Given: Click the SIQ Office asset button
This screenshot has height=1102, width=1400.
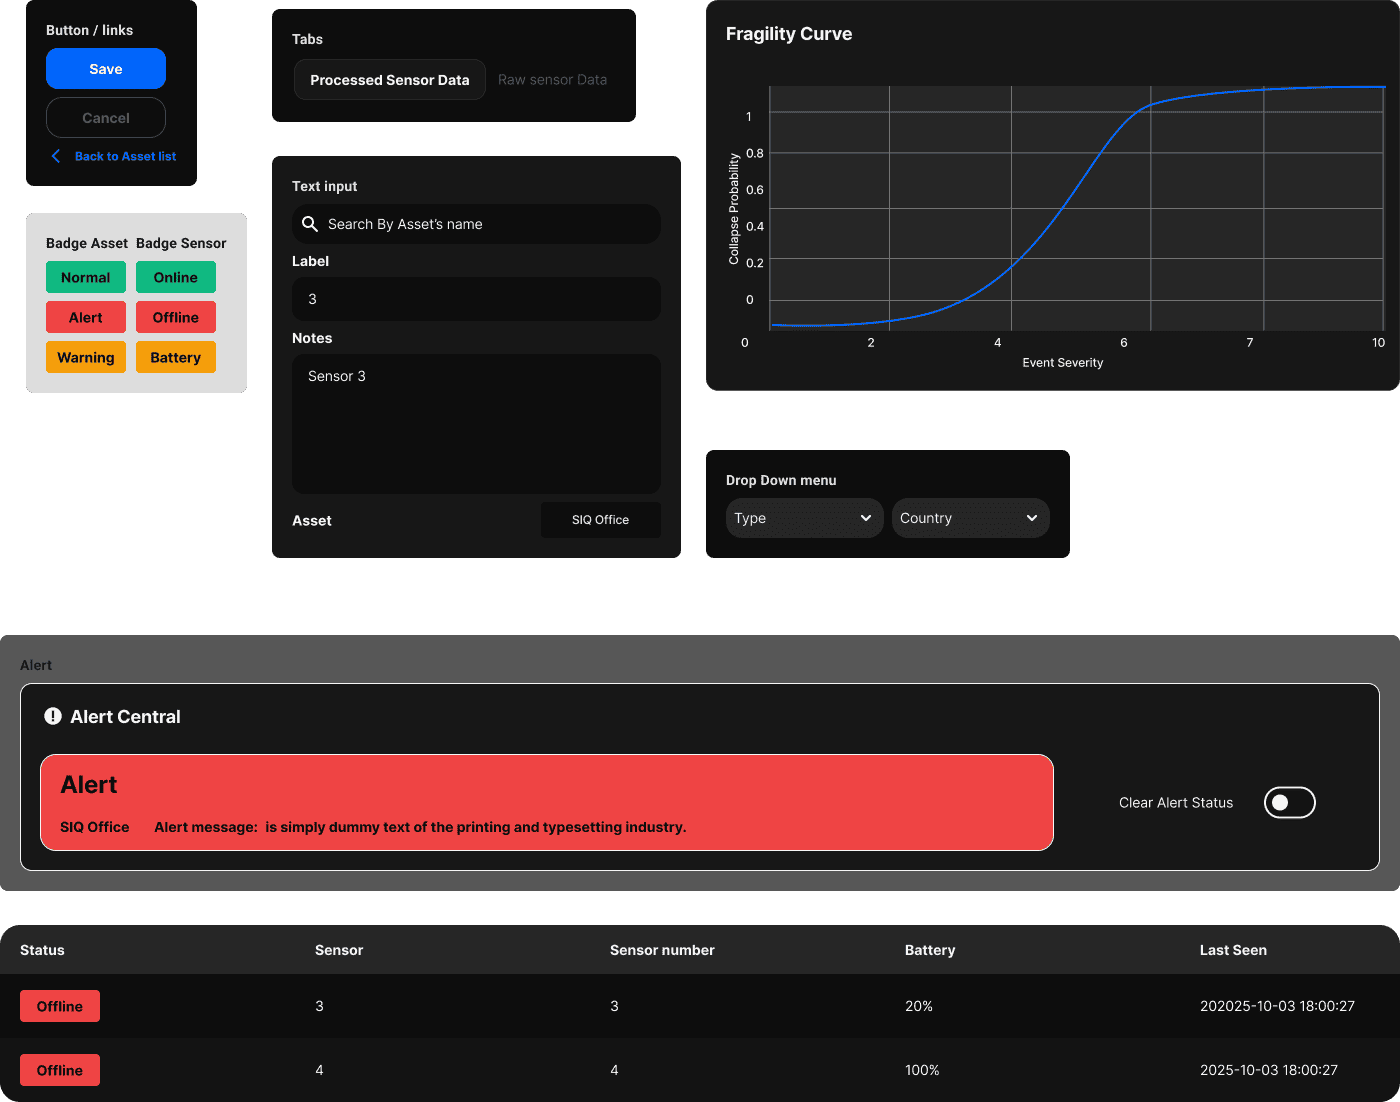Looking at the screenshot, I should pyautogui.click(x=601, y=520).
